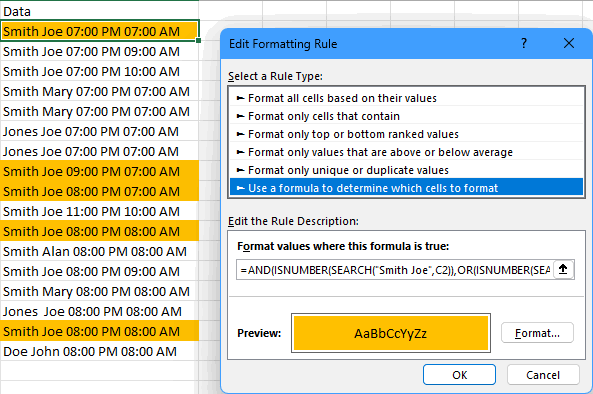
Task: Click the help question mark icon
Action: (524, 43)
